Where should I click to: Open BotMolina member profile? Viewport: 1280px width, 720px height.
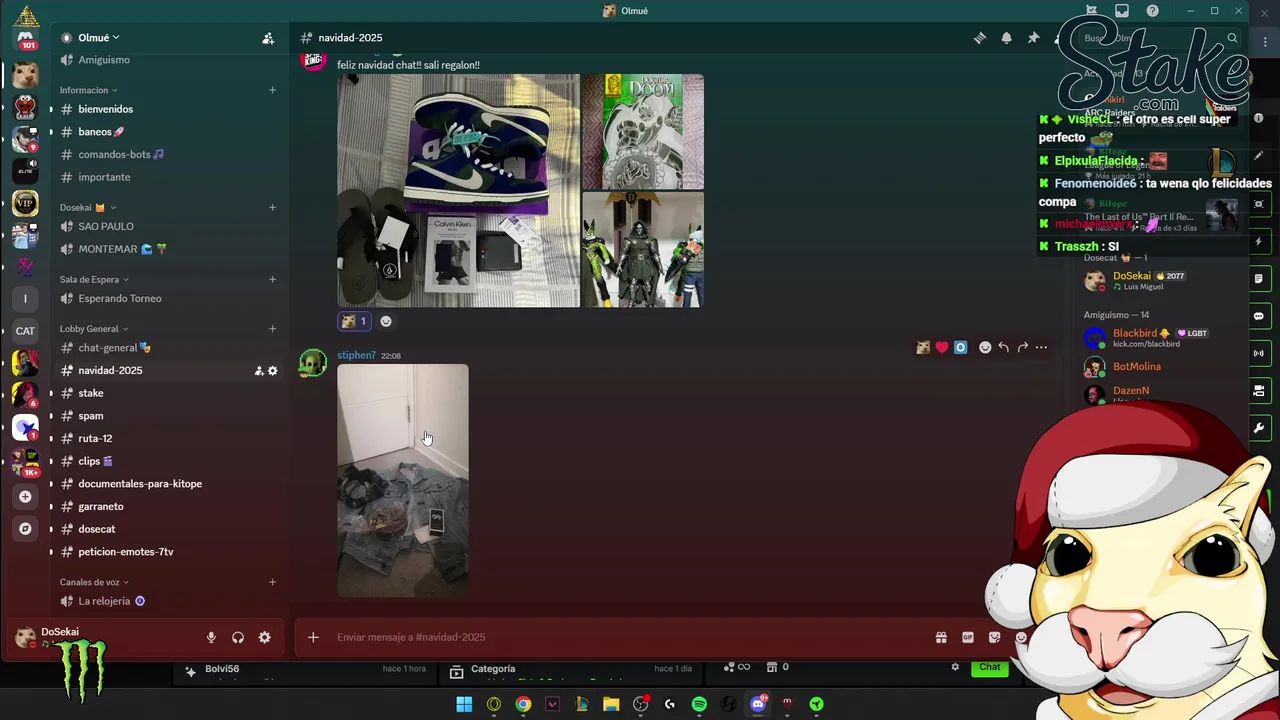pyautogui.click(x=1137, y=367)
